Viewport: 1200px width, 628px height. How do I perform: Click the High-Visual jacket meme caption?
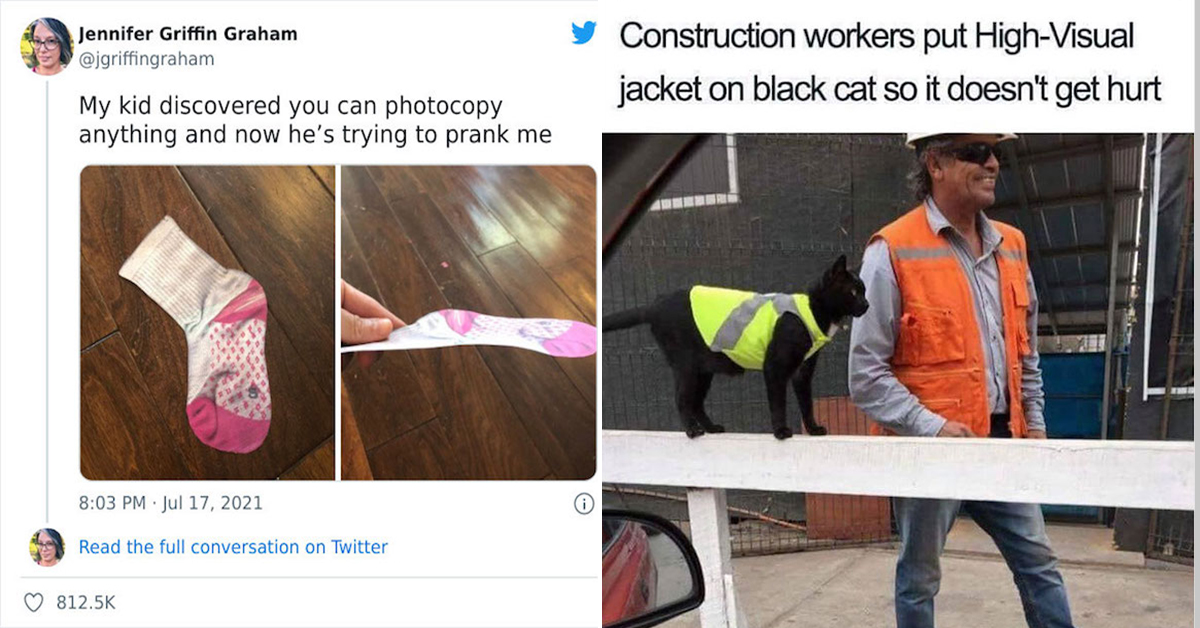(x=890, y=63)
